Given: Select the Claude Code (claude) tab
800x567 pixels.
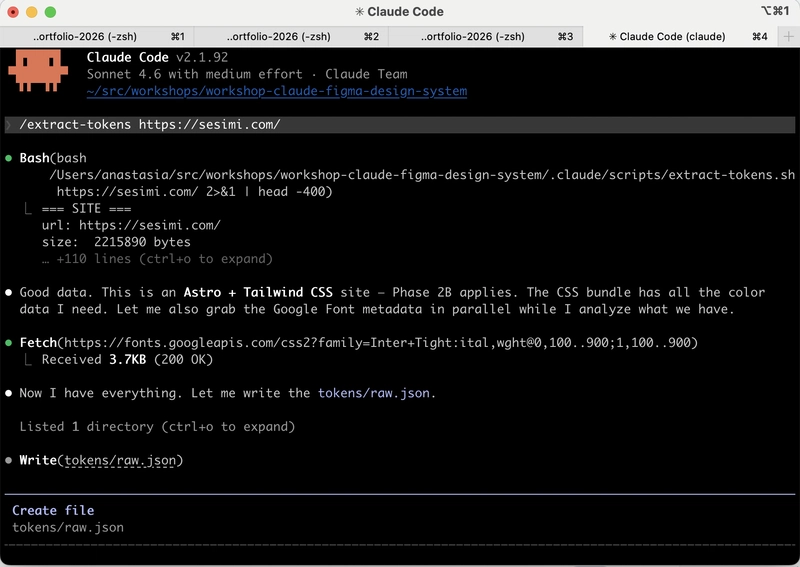Looking at the screenshot, I should pyautogui.click(x=680, y=36).
